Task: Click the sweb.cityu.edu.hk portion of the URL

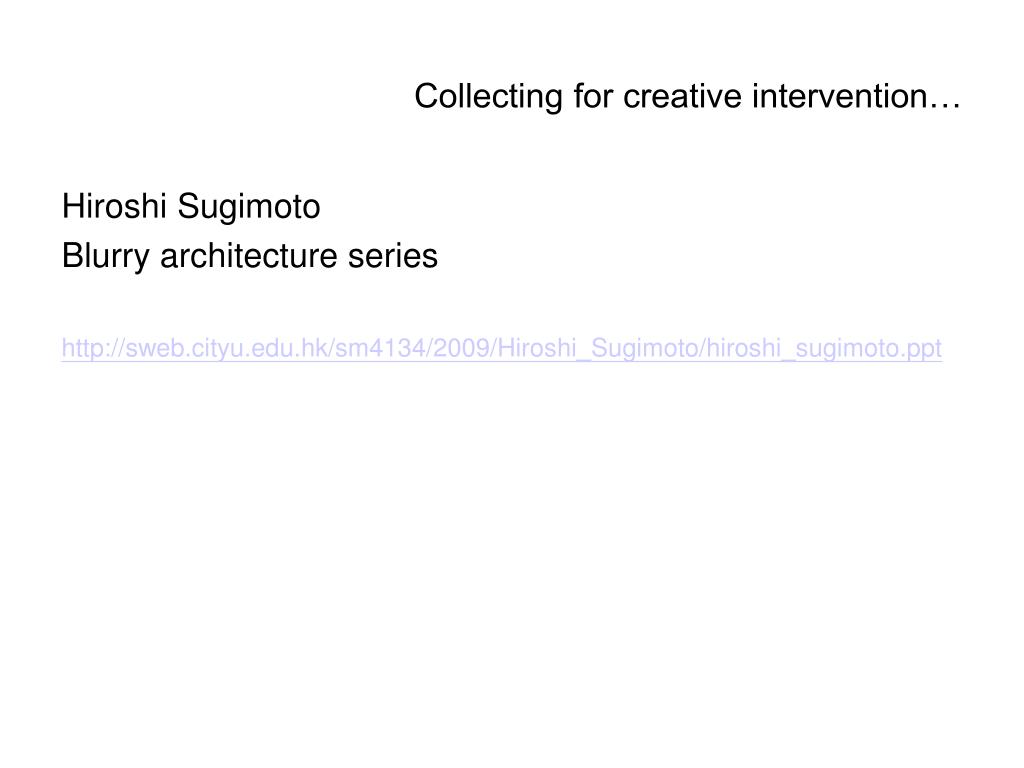Action: coord(227,348)
